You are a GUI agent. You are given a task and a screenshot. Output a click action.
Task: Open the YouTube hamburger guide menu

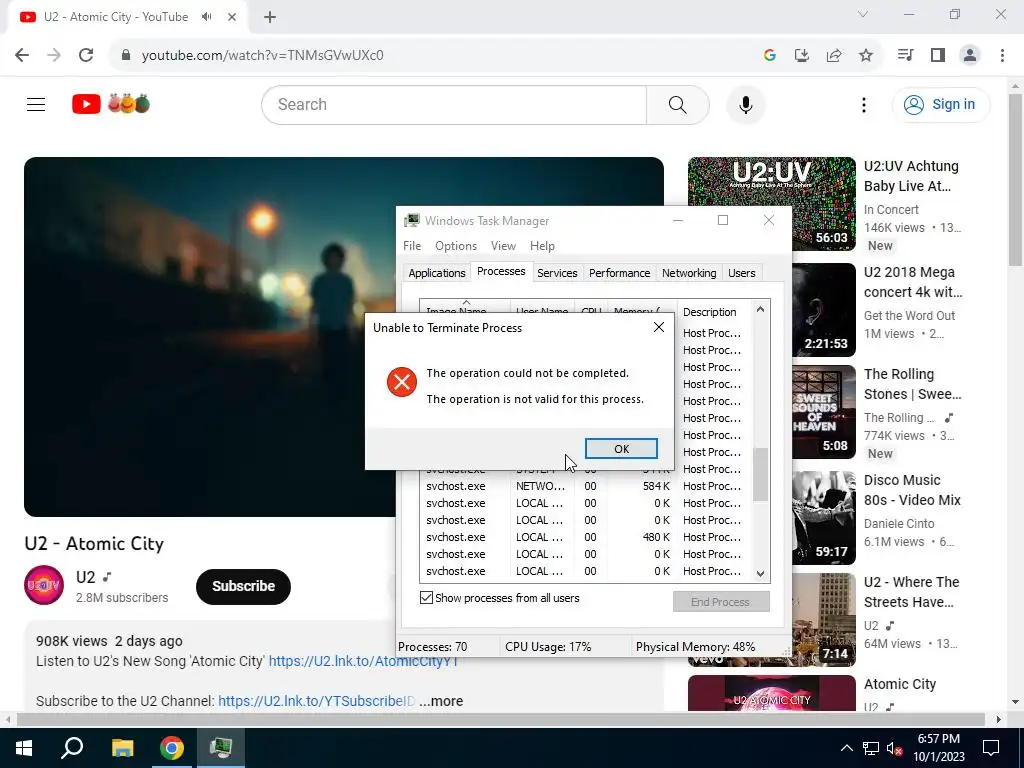pyautogui.click(x=36, y=104)
